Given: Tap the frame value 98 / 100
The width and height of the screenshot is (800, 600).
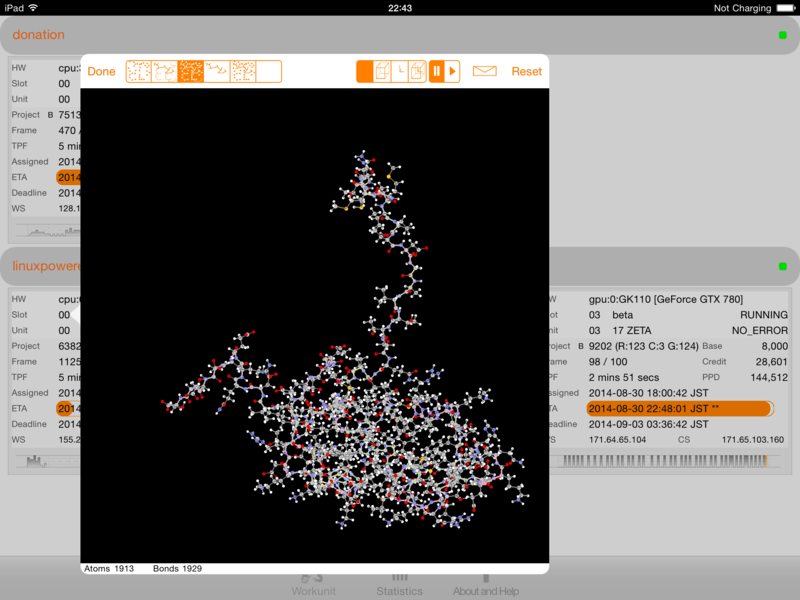Looking at the screenshot, I should click(x=608, y=362).
